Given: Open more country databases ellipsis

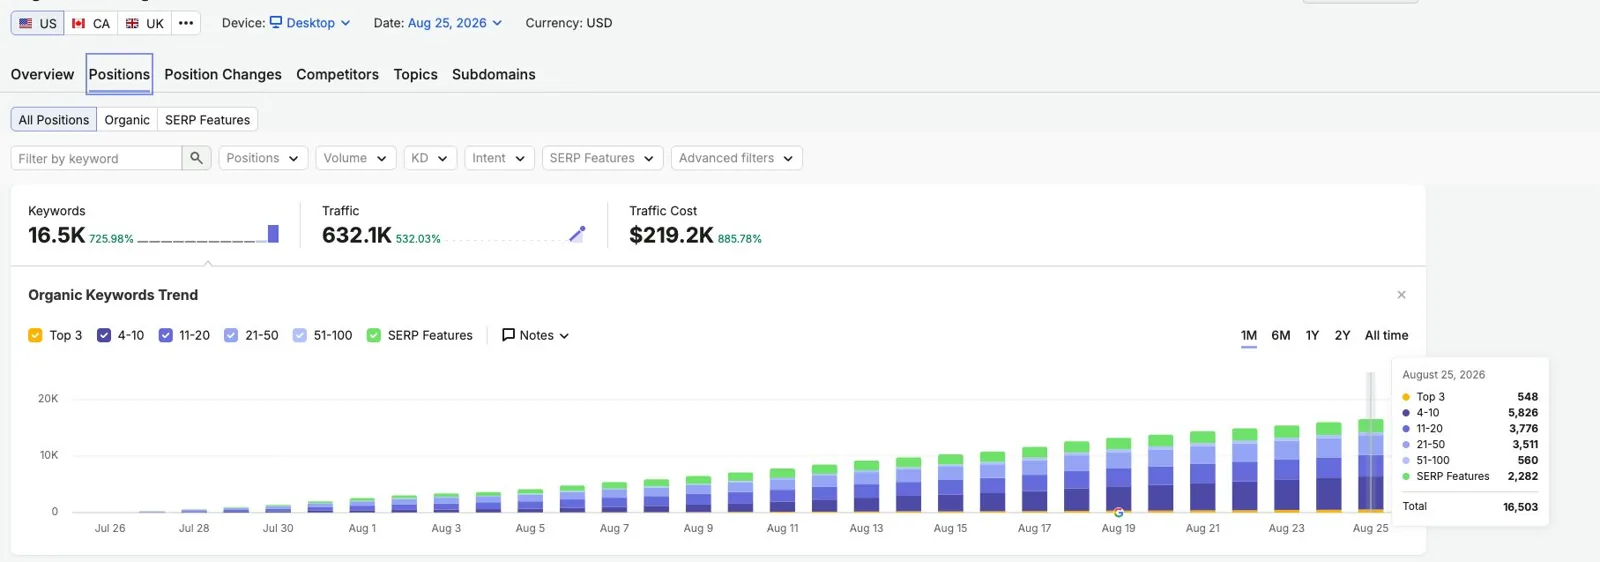Looking at the screenshot, I should coord(186,23).
